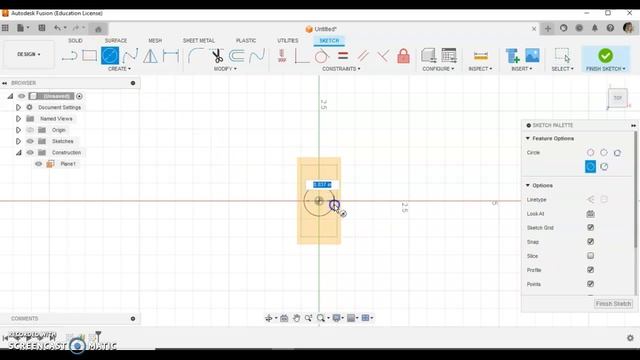Click the Insert Canvas image icon
The height and width of the screenshot is (360, 640).
tap(532, 56)
